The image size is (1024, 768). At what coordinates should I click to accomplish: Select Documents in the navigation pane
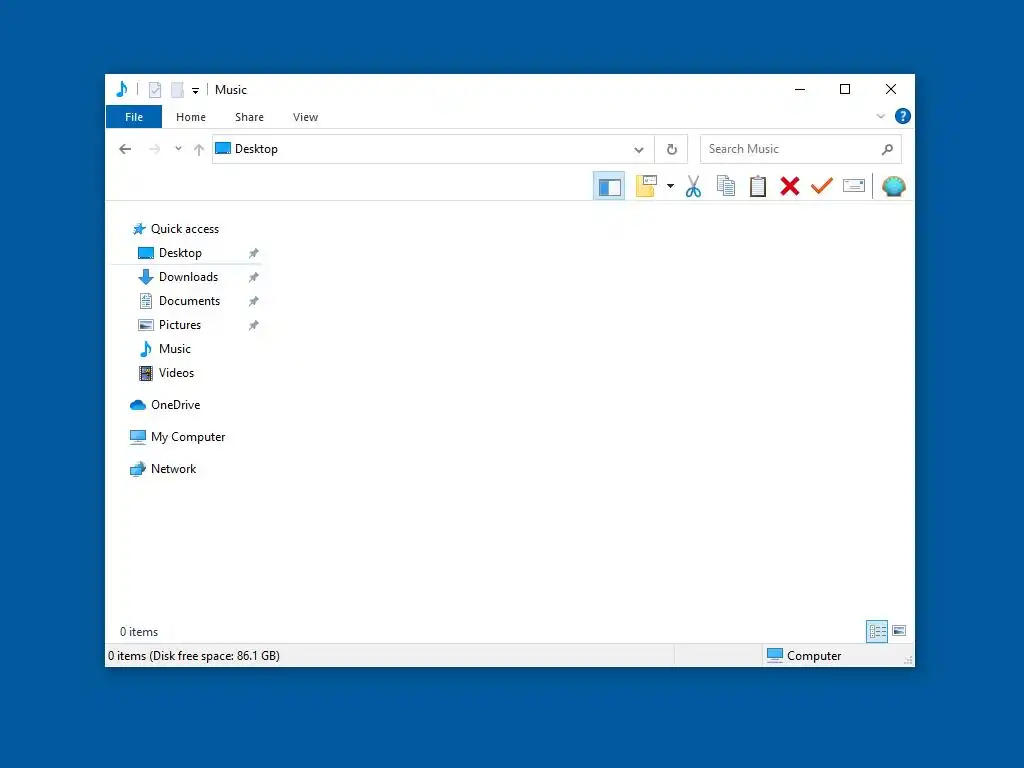(x=189, y=301)
